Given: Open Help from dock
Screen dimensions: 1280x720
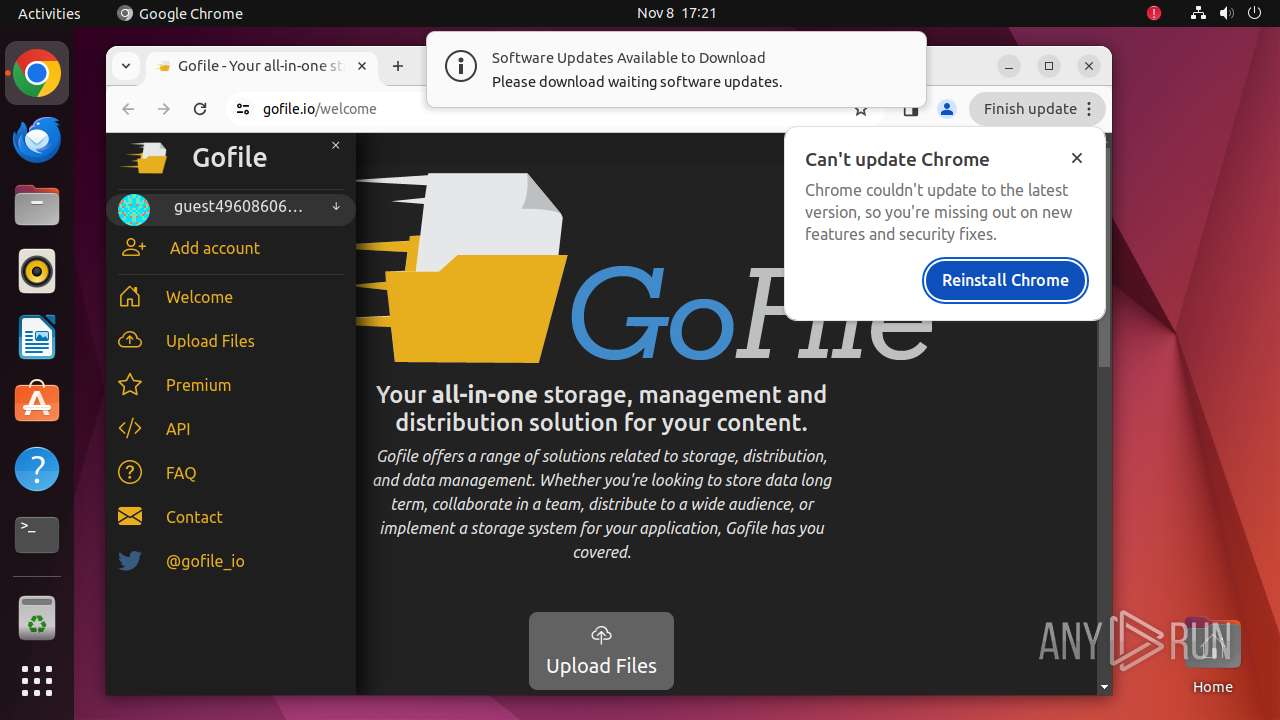Looking at the screenshot, I should tap(37, 469).
